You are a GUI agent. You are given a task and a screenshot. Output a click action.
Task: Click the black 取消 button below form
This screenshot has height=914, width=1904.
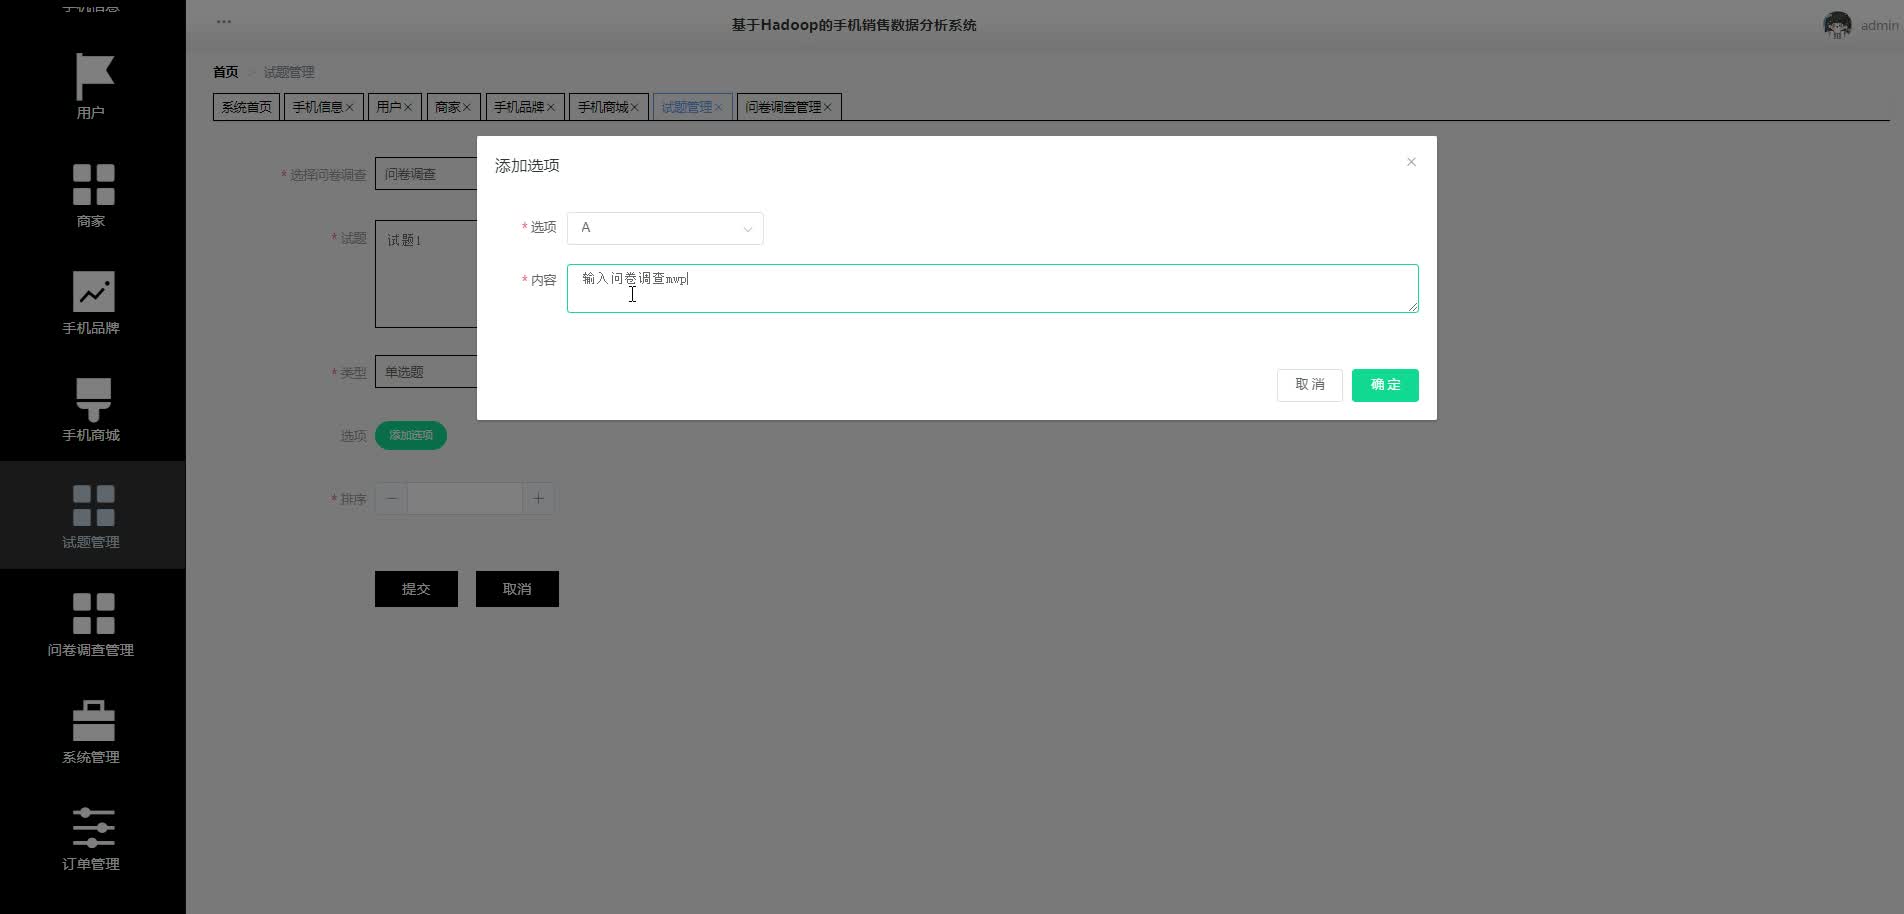click(x=517, y=589)
